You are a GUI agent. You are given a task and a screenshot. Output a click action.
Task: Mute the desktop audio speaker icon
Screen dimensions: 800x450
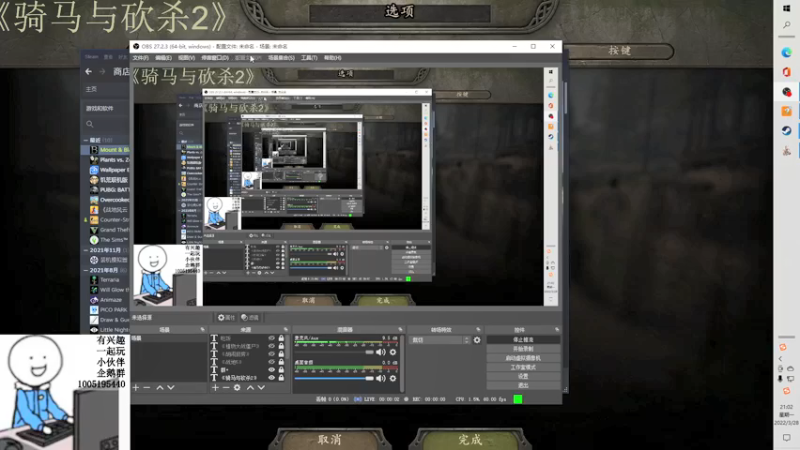(381, 378)
